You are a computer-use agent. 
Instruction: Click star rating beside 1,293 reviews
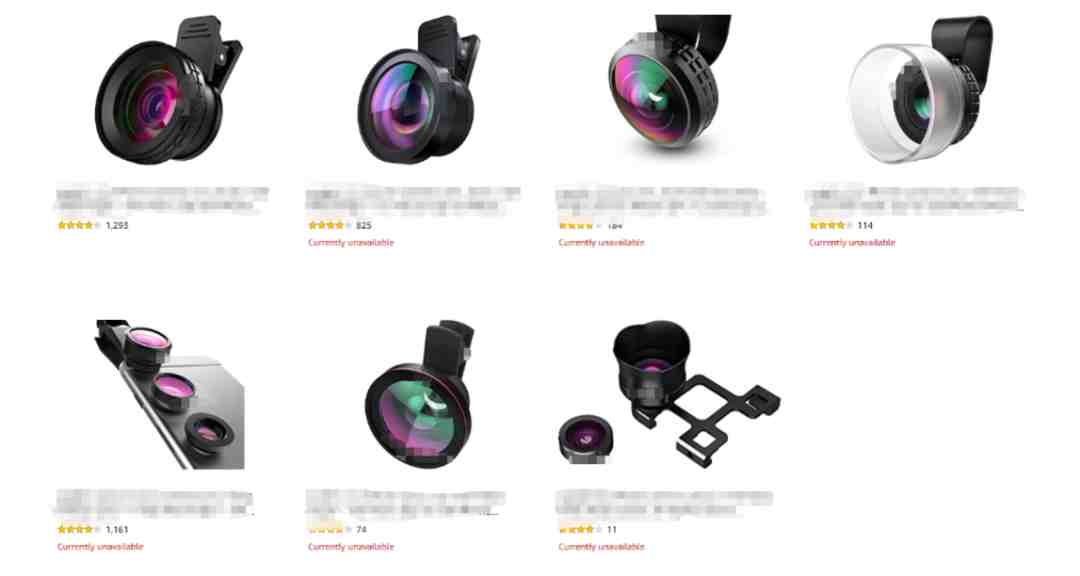tap(79, 225)
